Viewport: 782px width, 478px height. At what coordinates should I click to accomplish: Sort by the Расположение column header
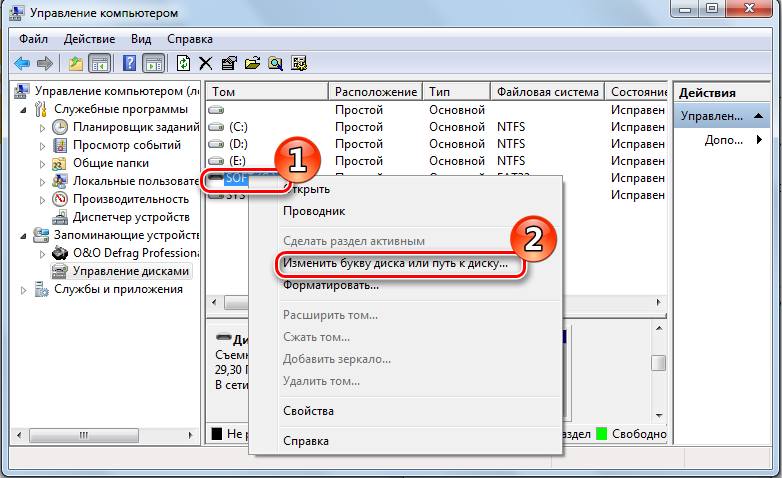pyautogui.click(x=376, y=92)
